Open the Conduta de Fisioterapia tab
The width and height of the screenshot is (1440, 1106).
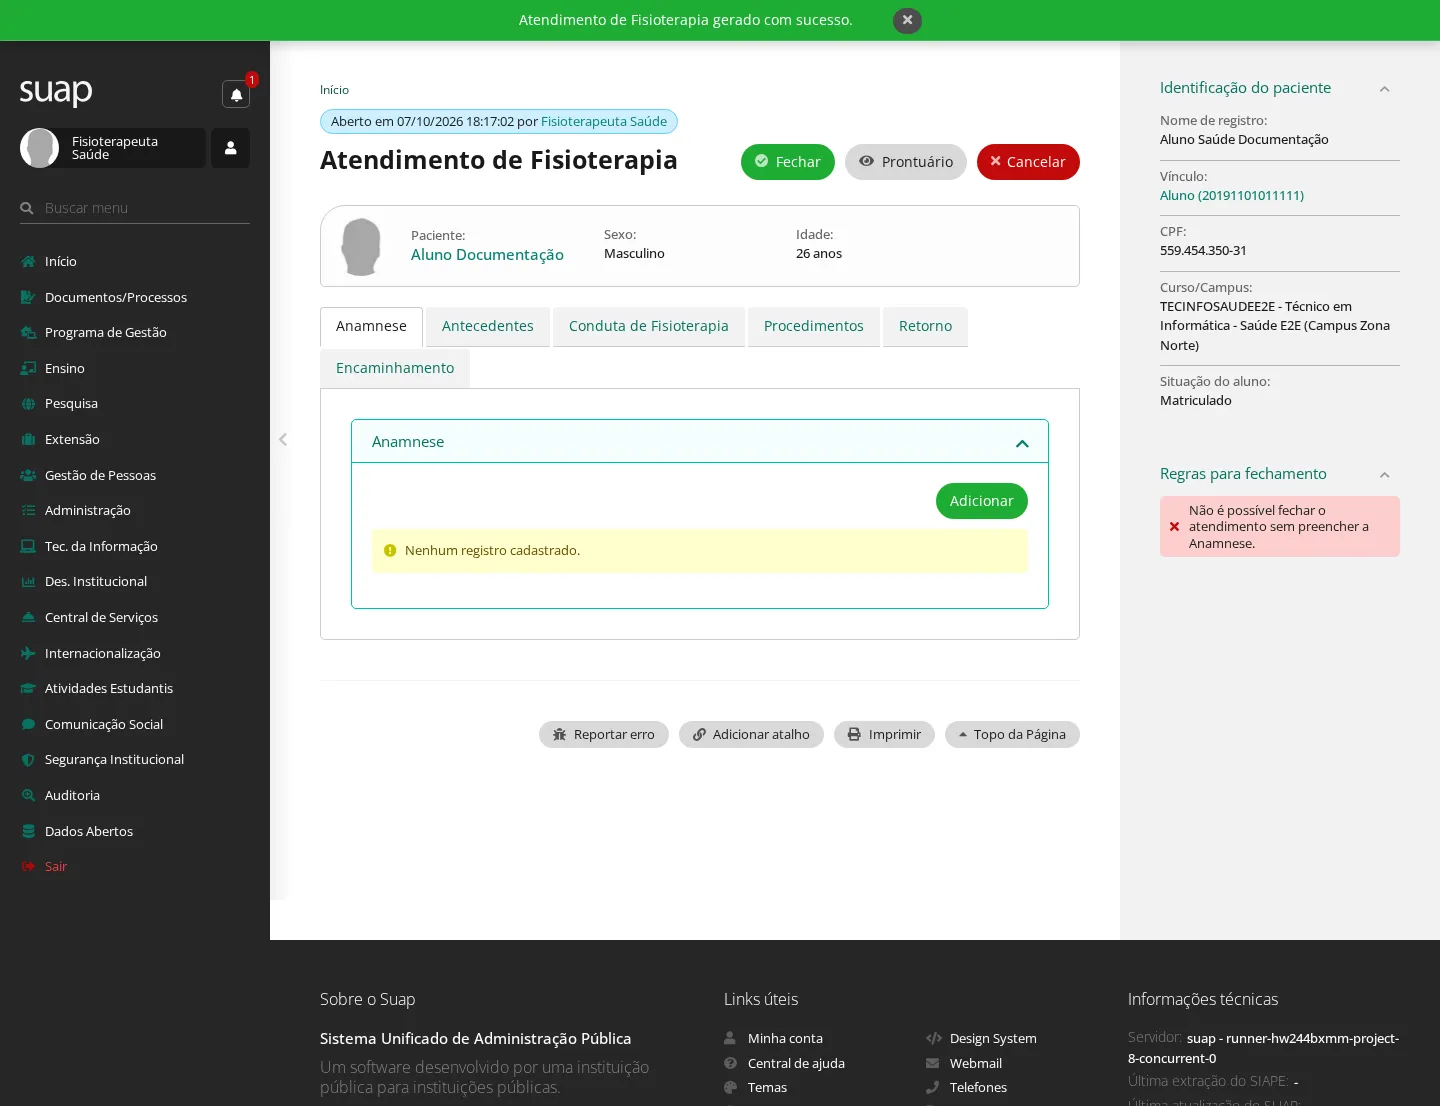pos(649,326)
